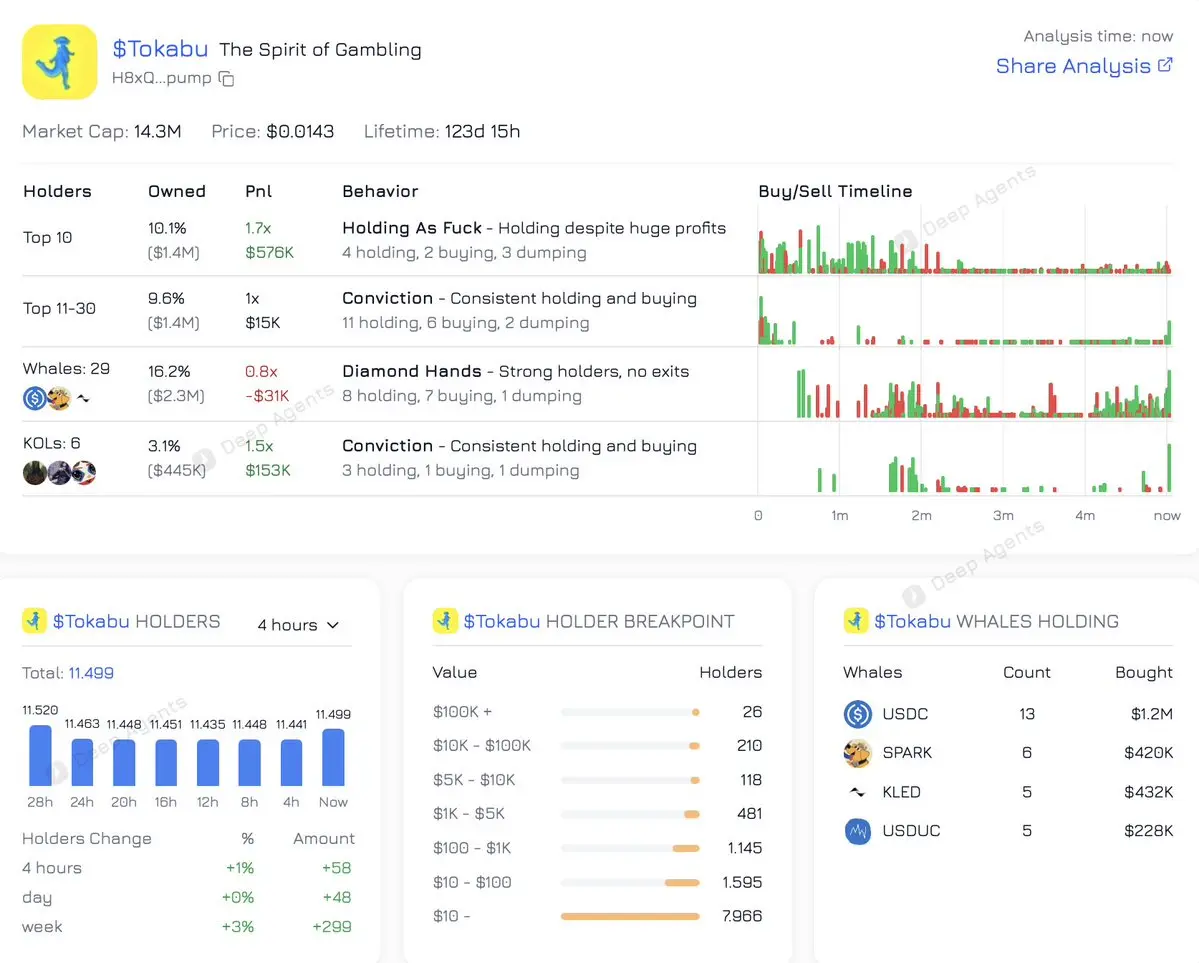Click the Total 11.499 holders value
Image resolution: width=1199 pixels, height=963 pixels.
click(91, 673)
